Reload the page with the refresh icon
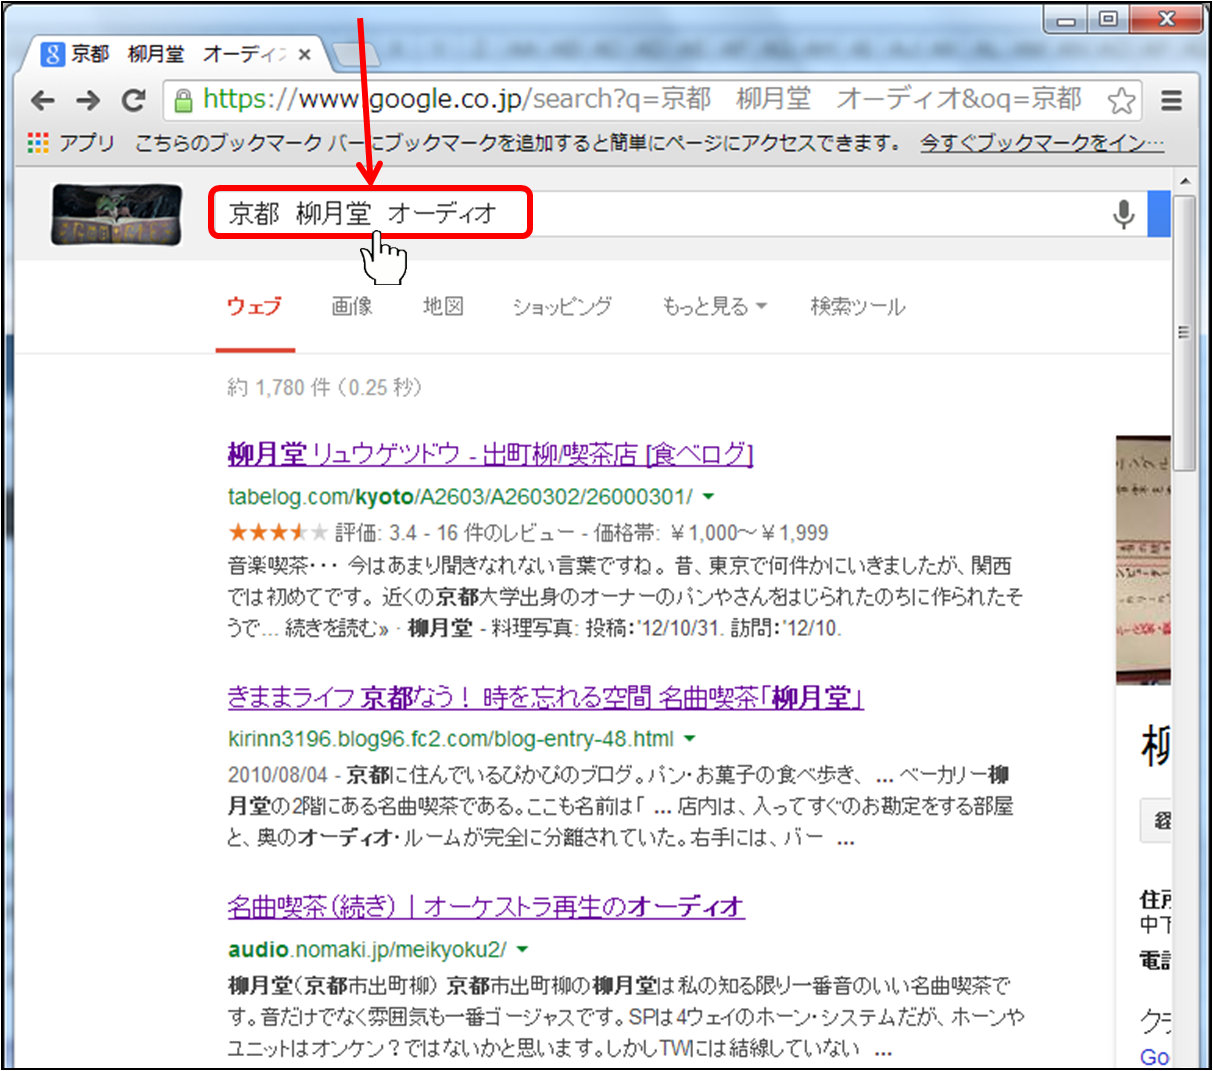Screen dimensions: 1213x1071 pos(133,100)
